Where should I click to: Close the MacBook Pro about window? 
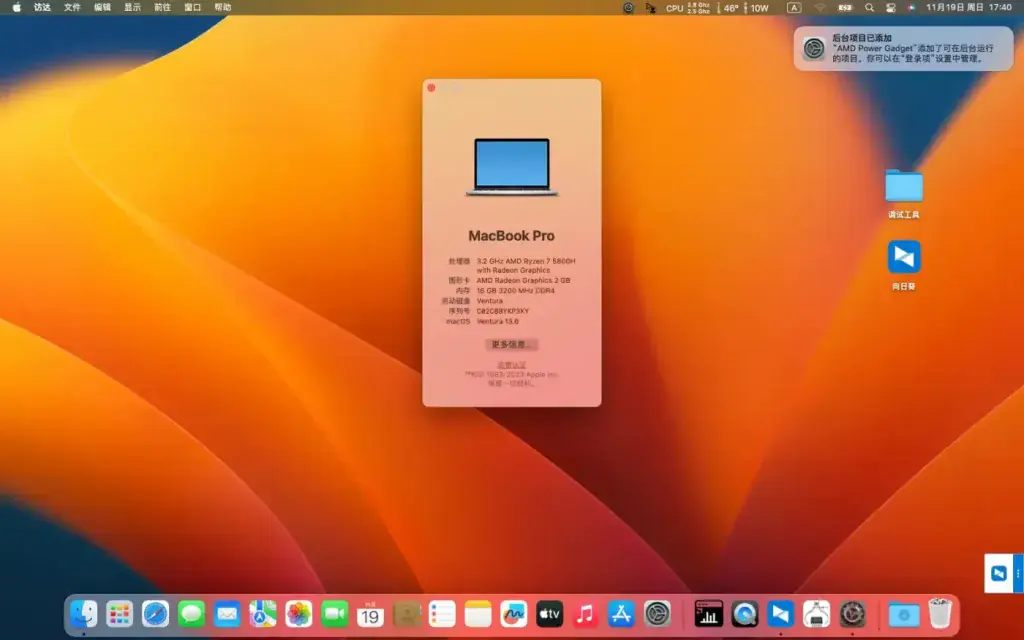coord(431,88)
